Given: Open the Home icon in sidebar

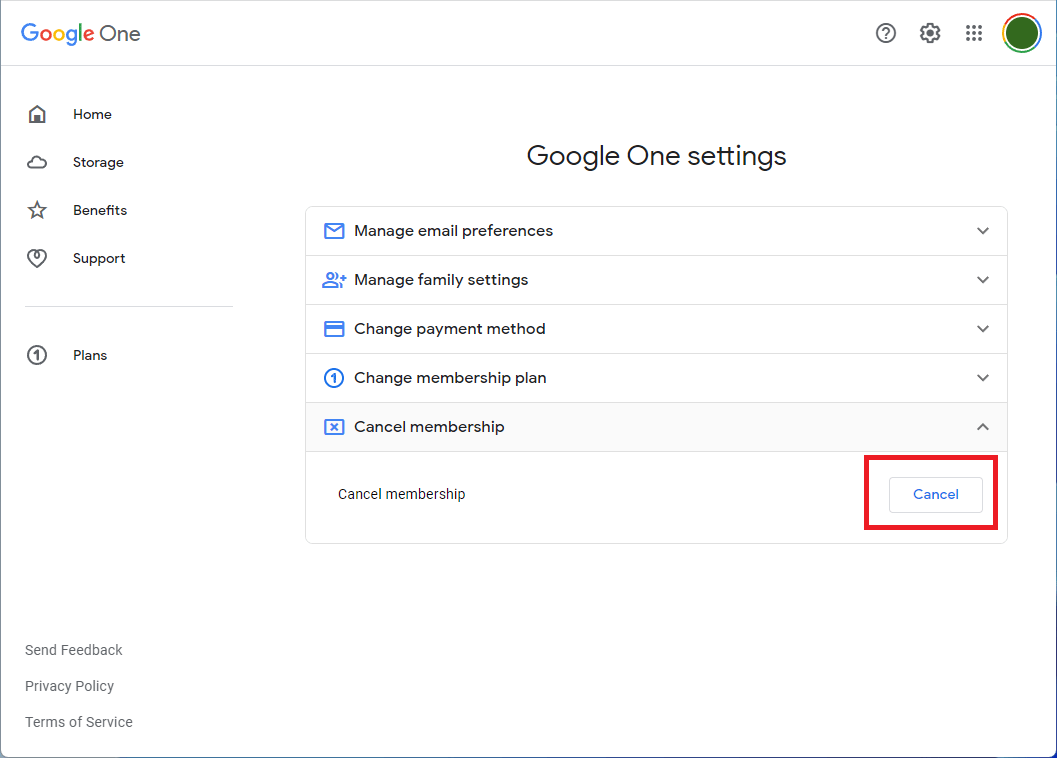Looking at the screenshot, I should 37,113.
